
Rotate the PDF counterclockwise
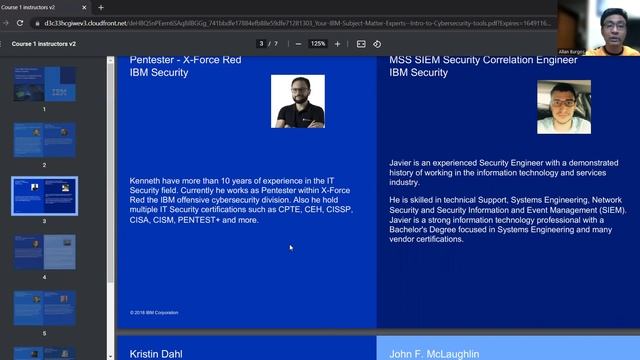coord(377,44)
